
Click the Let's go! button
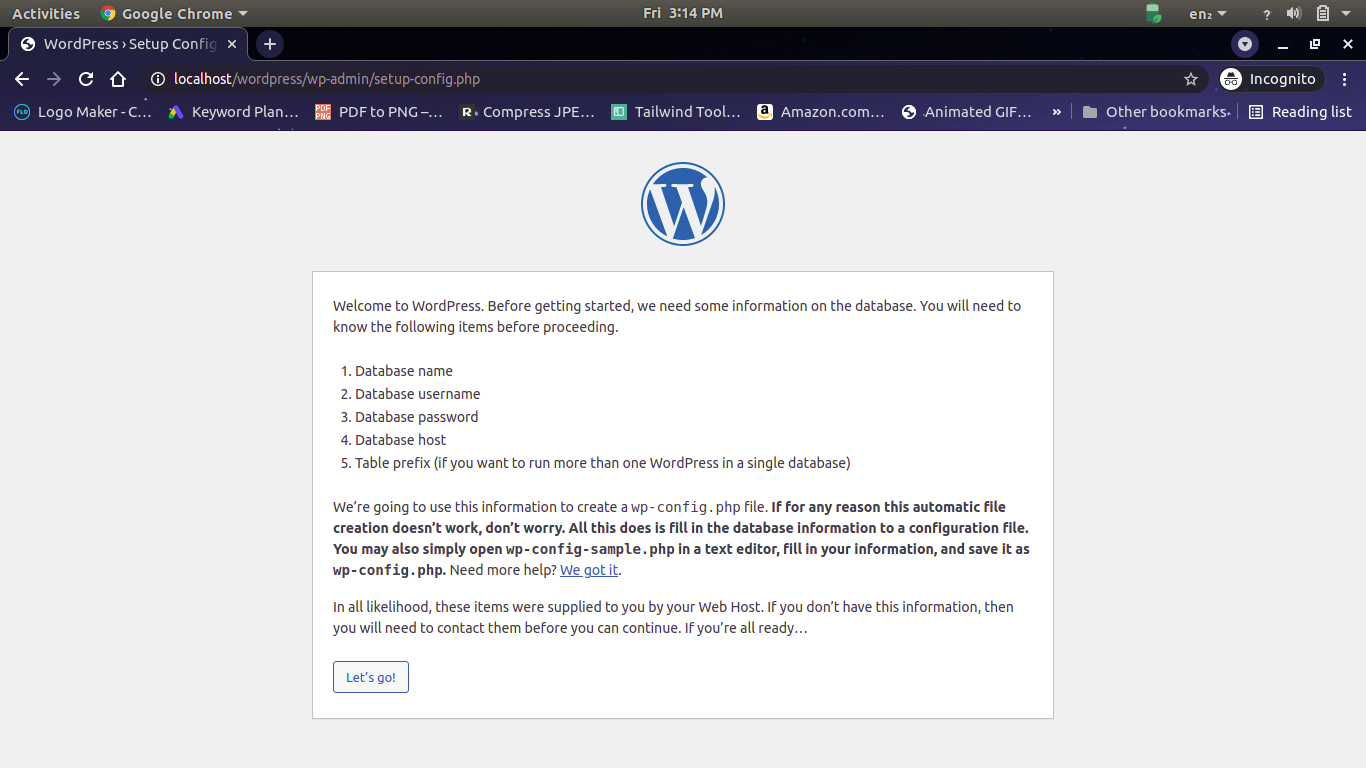(371, 677)
